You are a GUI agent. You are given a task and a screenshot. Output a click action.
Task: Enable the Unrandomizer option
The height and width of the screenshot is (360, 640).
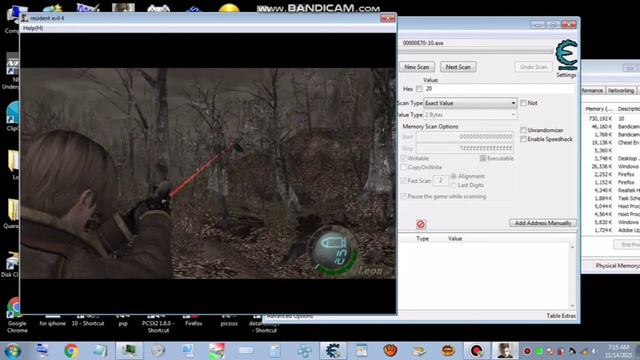[x=523, y=130]
